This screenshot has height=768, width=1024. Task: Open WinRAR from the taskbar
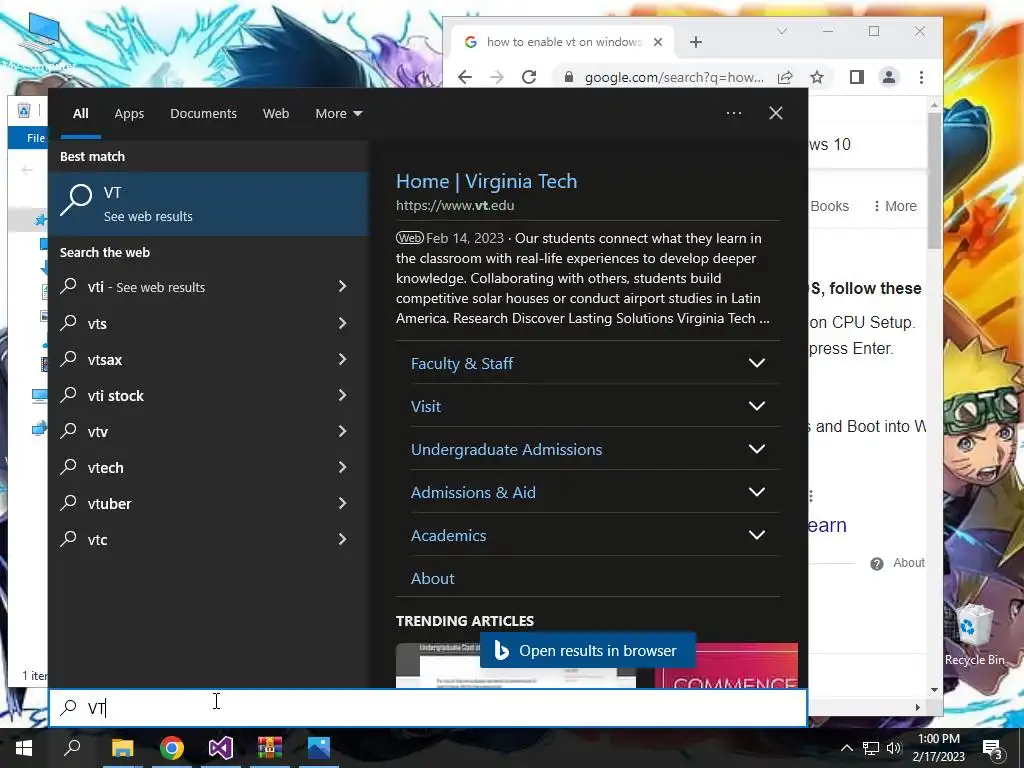[269, 748]
